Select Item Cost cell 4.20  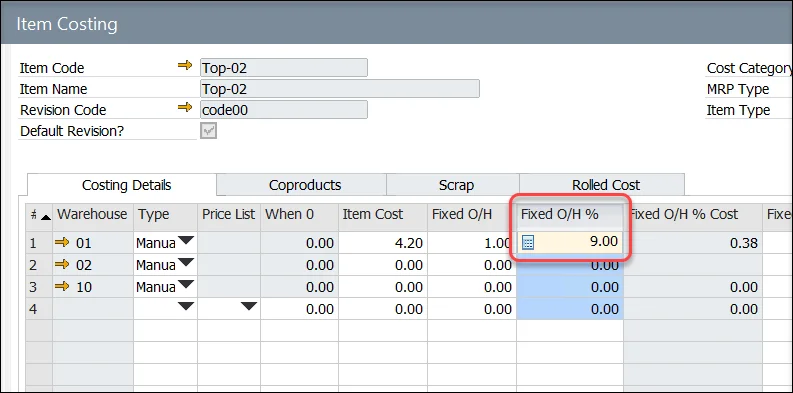(383, 243)
